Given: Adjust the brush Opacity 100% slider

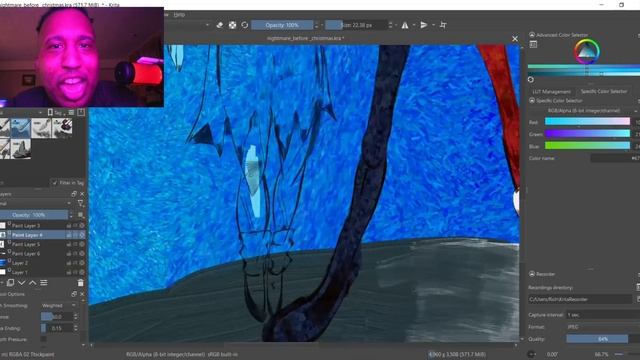Looking at the screenshot, I should [282, 25].
